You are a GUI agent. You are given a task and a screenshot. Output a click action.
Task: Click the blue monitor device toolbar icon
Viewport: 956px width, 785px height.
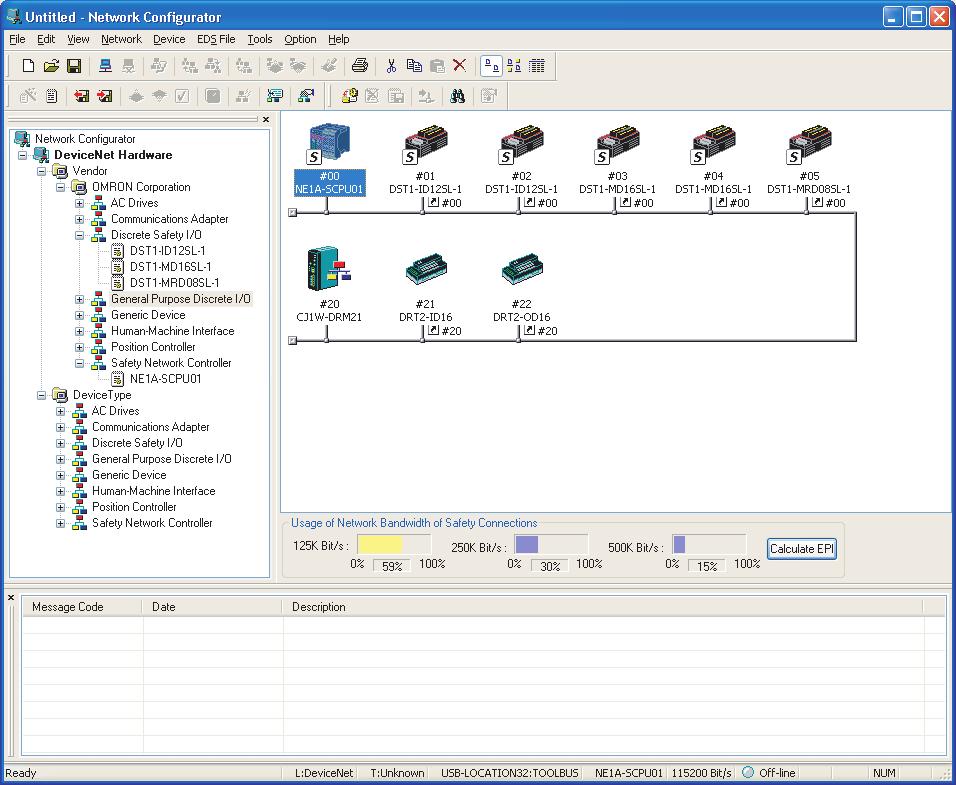pos(275,96)
